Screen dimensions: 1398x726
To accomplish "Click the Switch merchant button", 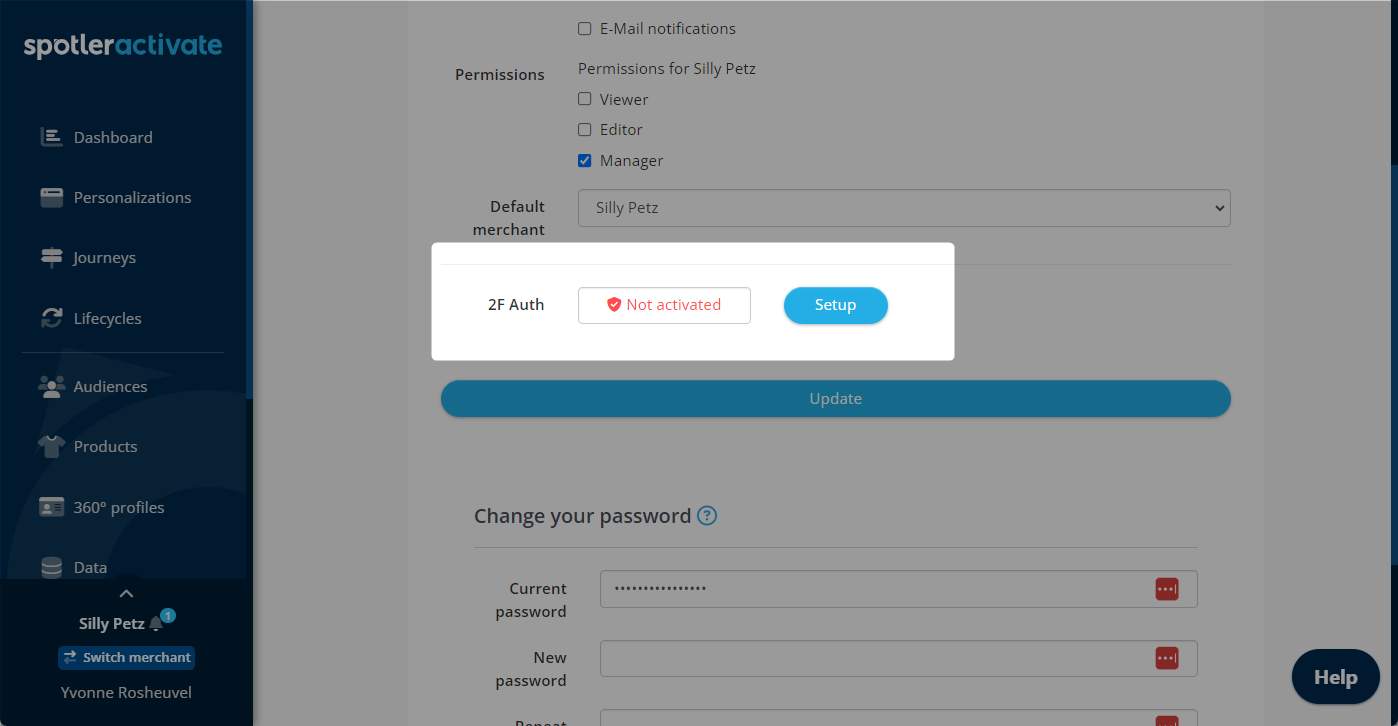I will click(126, 657).
